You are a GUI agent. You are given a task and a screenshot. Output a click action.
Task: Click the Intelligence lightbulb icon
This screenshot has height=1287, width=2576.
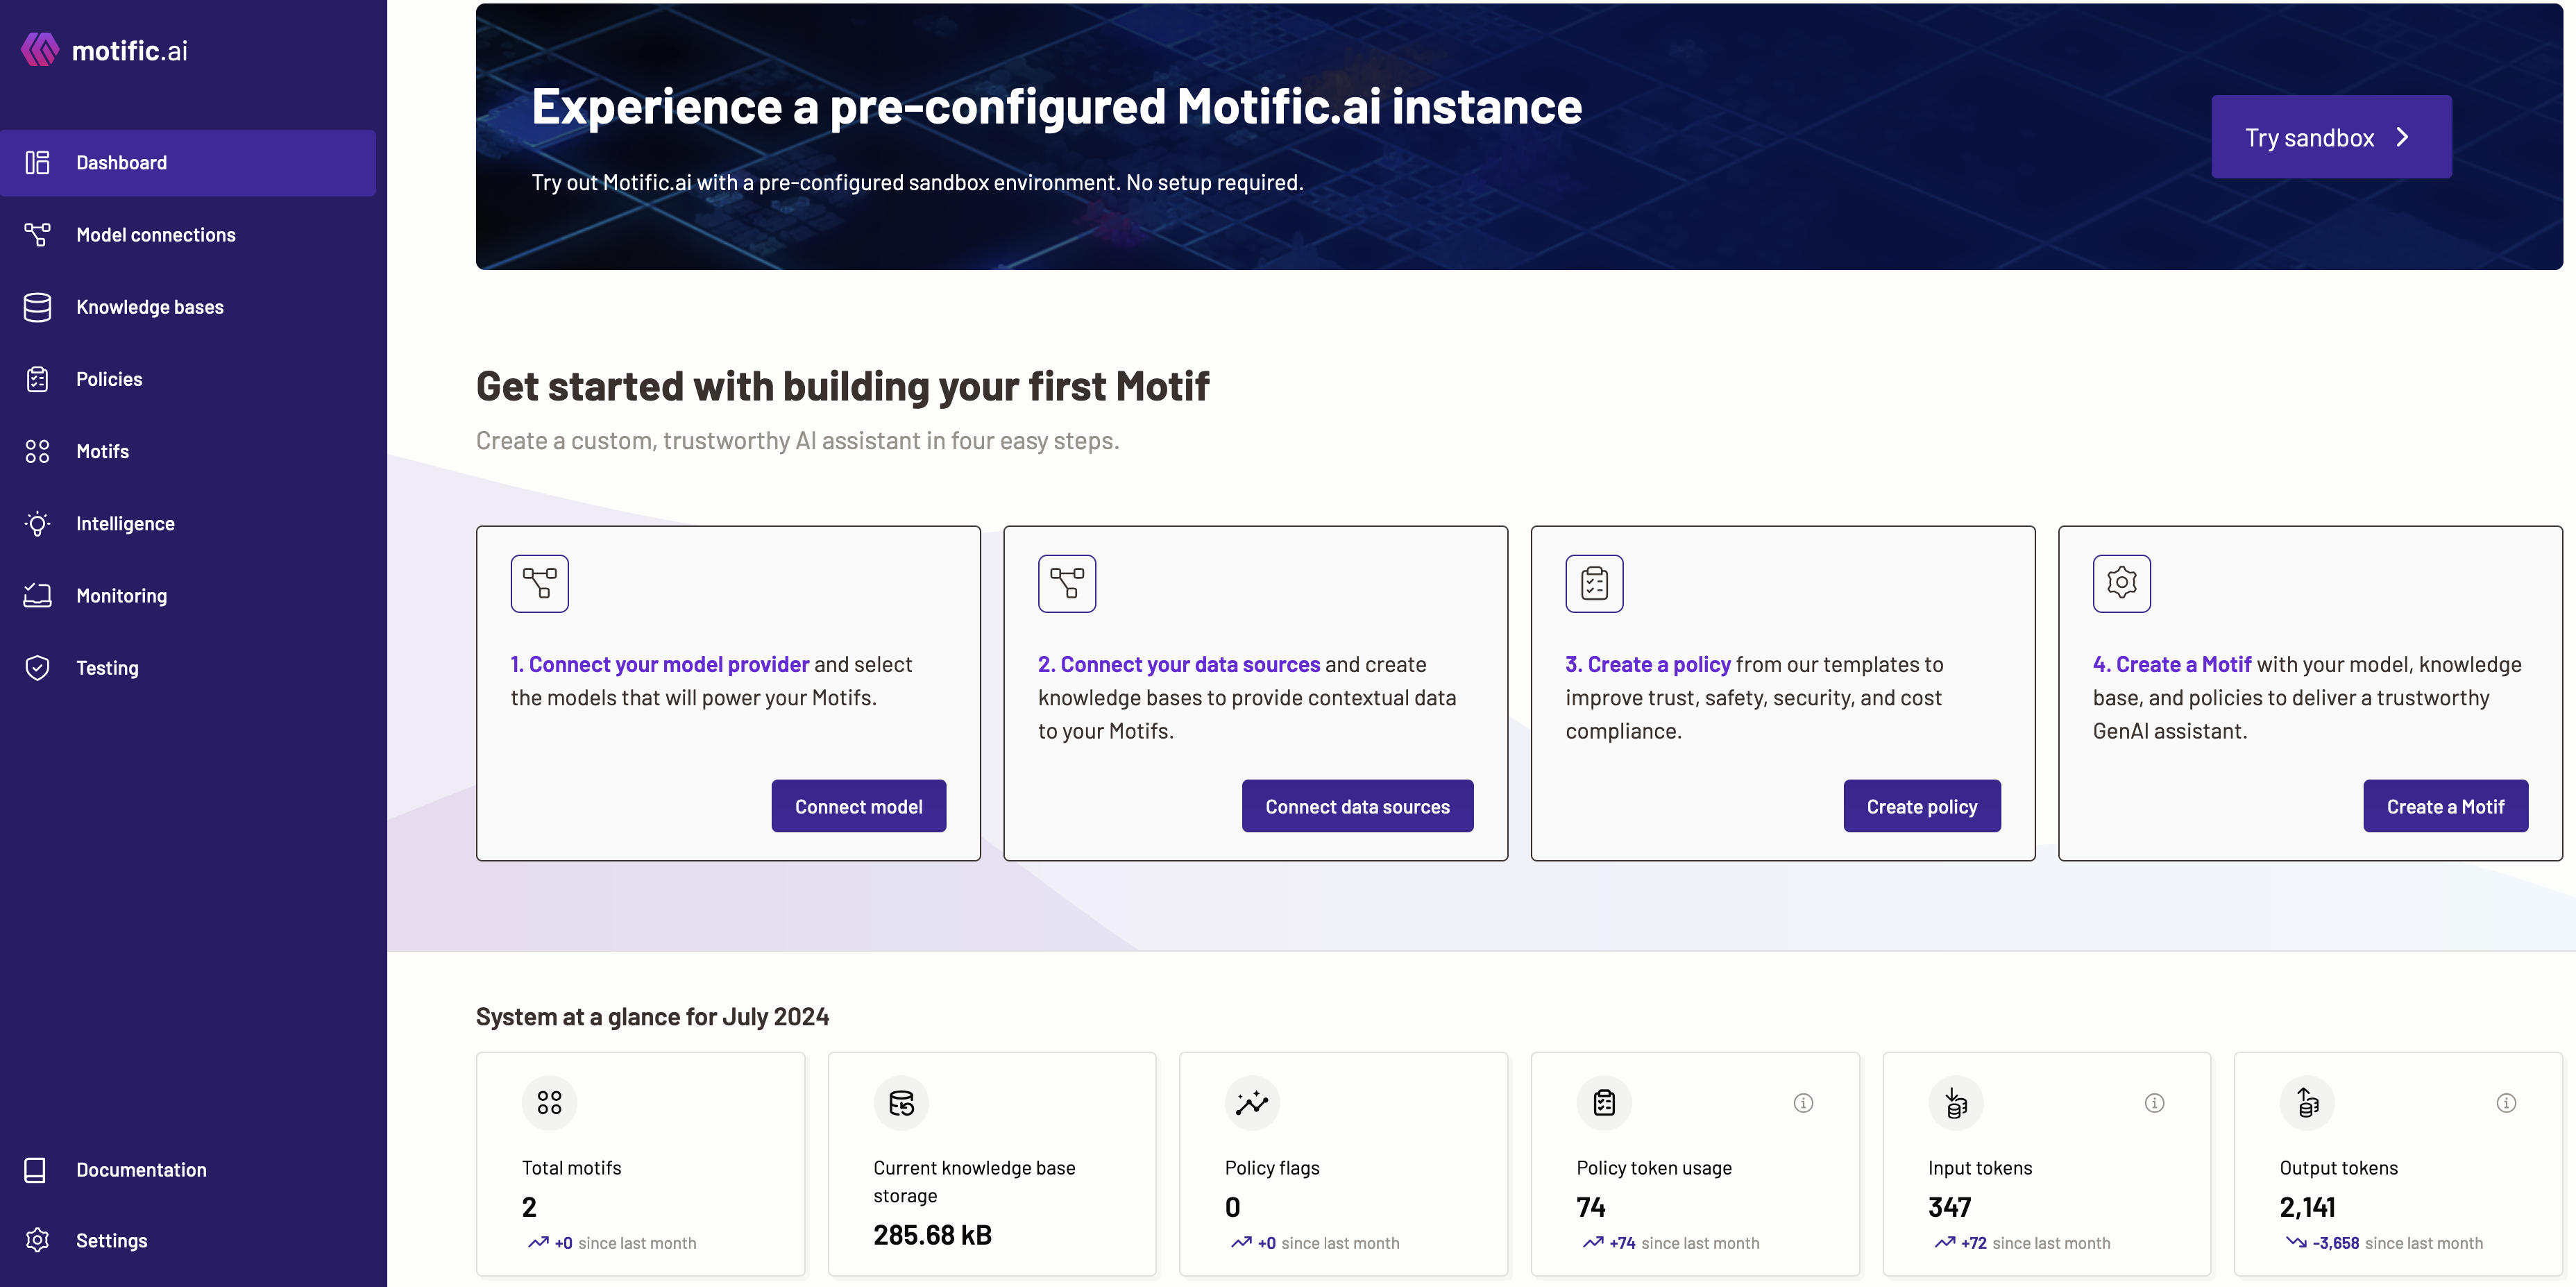click(37, 523)
